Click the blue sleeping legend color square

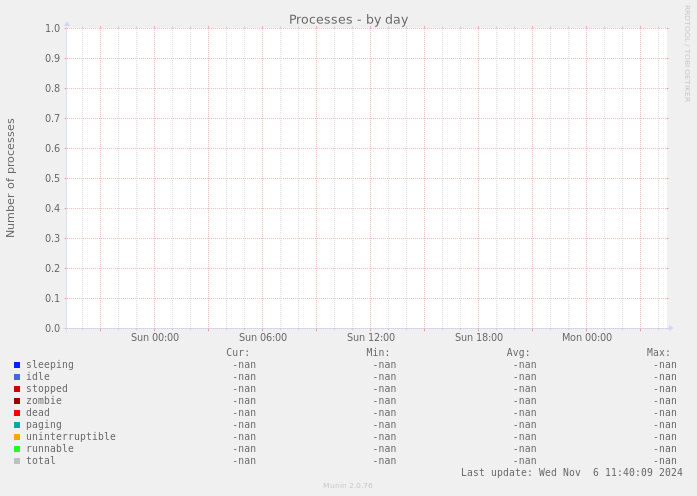[17, 365]
